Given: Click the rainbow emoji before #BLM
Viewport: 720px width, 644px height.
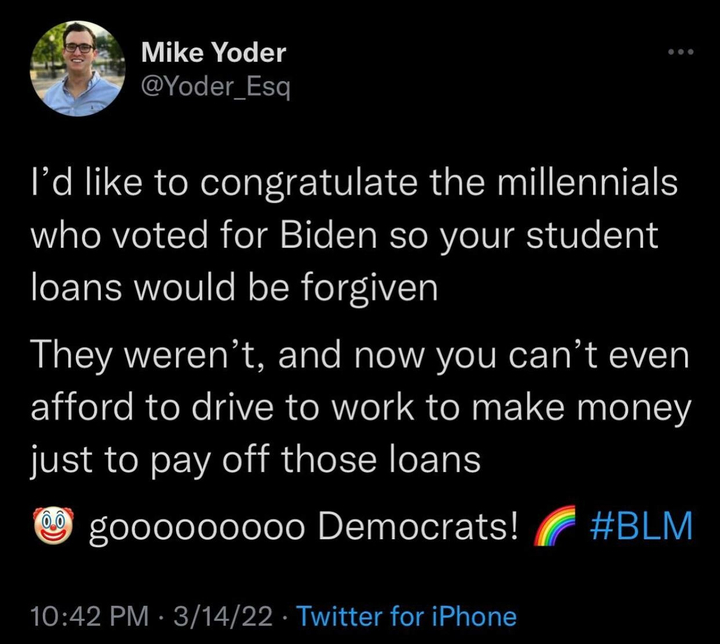Looking at the screenshot, I should pyautogui.click(x=555, y=527).
